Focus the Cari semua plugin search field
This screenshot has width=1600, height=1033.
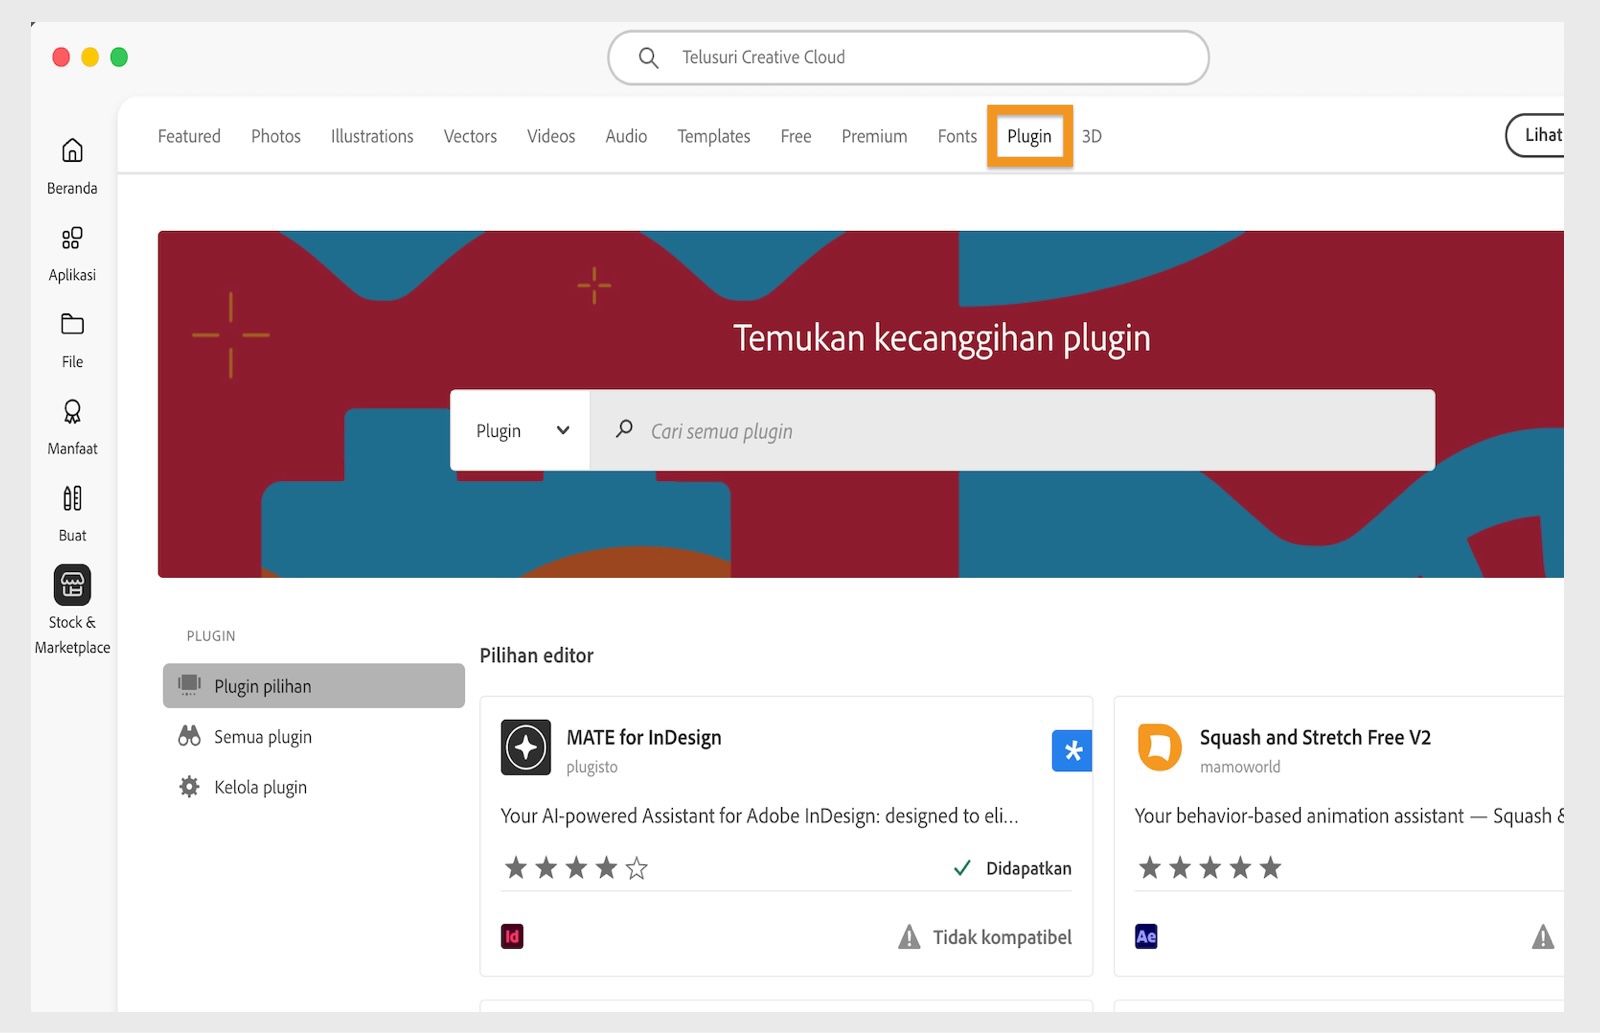pyautogui.click(x=1012, y=430)
